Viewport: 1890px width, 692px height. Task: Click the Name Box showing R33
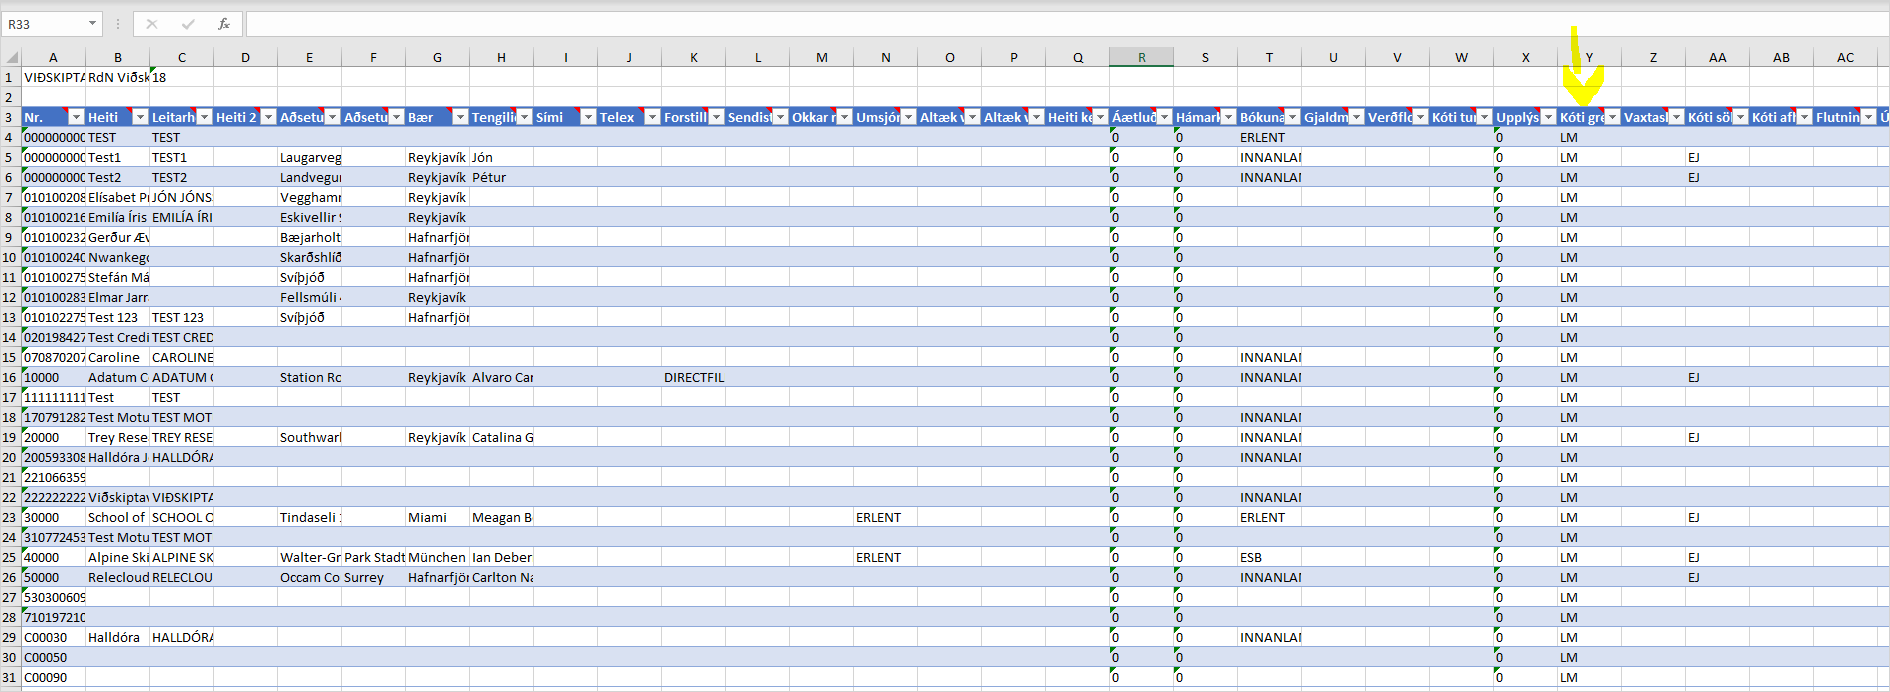pos(45,24)
